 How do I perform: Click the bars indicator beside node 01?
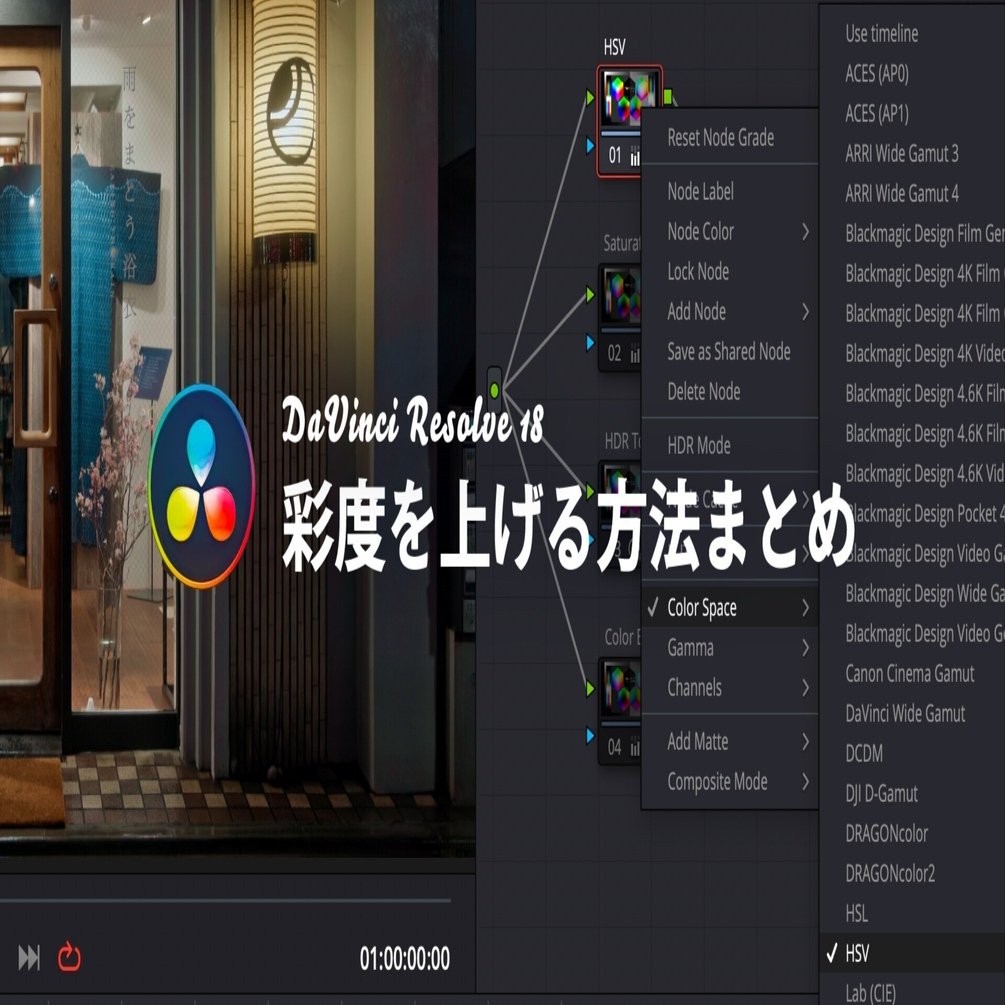click(x=634, y=154)
